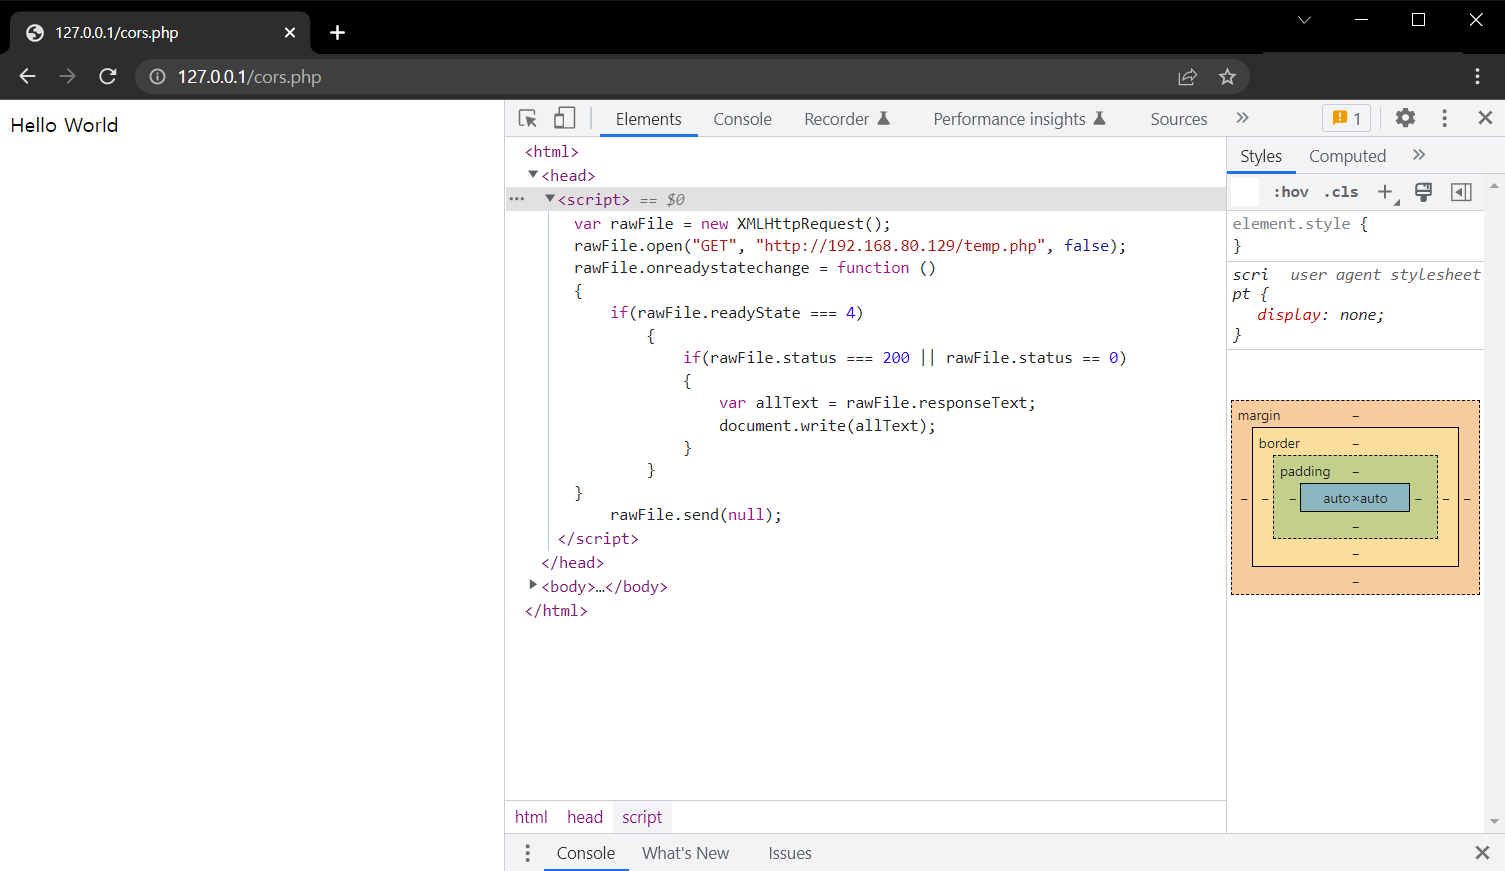Select the closing </head> tag line

[x=572, y=563]
